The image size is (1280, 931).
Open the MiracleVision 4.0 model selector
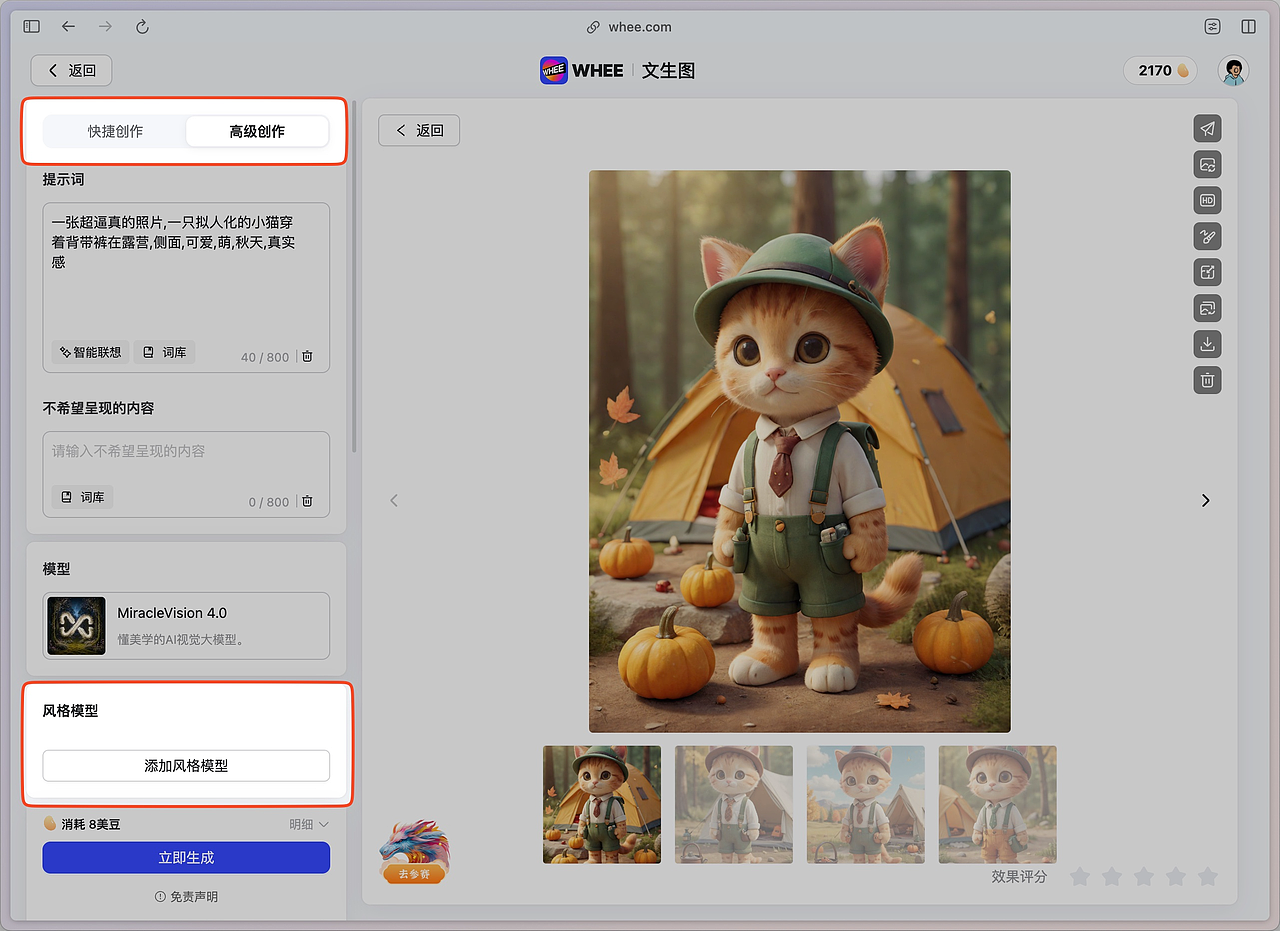(x=186, y=626)
